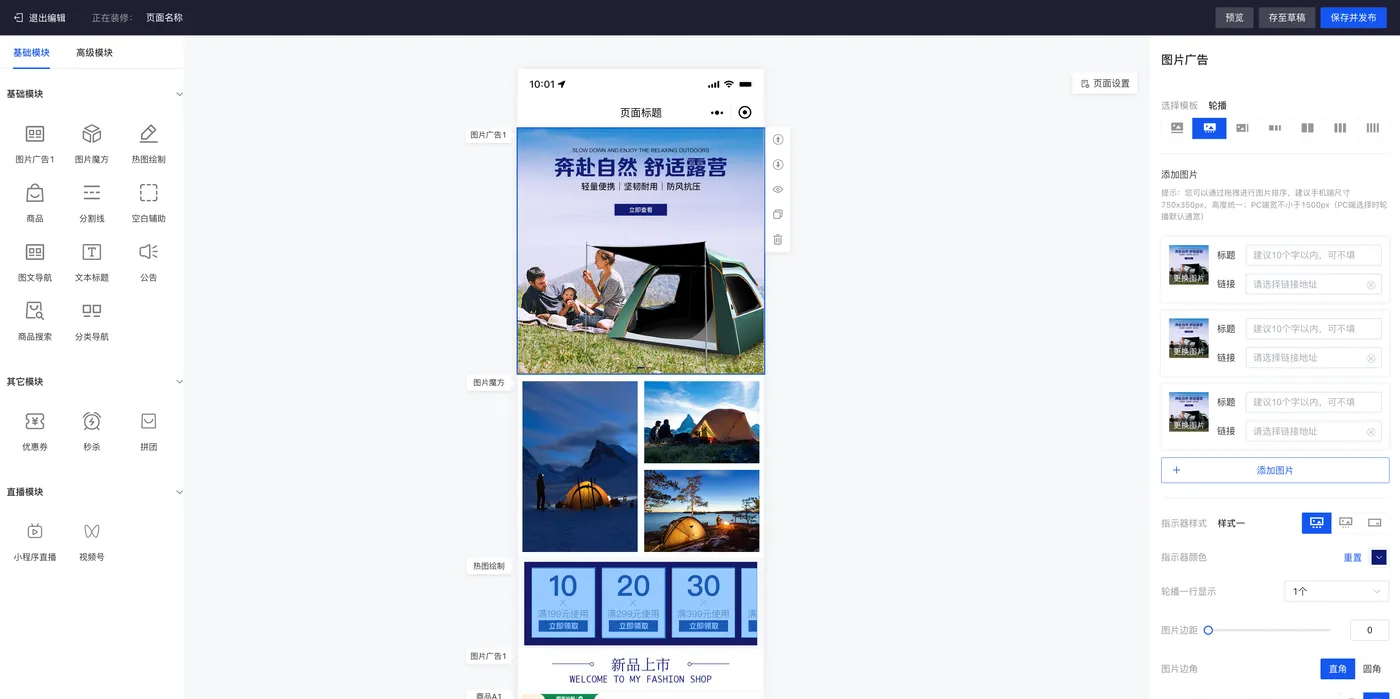1400x699 pixels.
Task: Open the 指示器颜色 color swatch
Action: pyautogui.click(x=1379, y=557)
